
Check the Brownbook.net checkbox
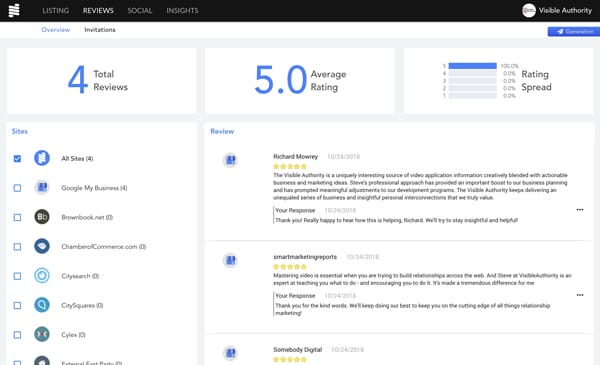(17, 217)
